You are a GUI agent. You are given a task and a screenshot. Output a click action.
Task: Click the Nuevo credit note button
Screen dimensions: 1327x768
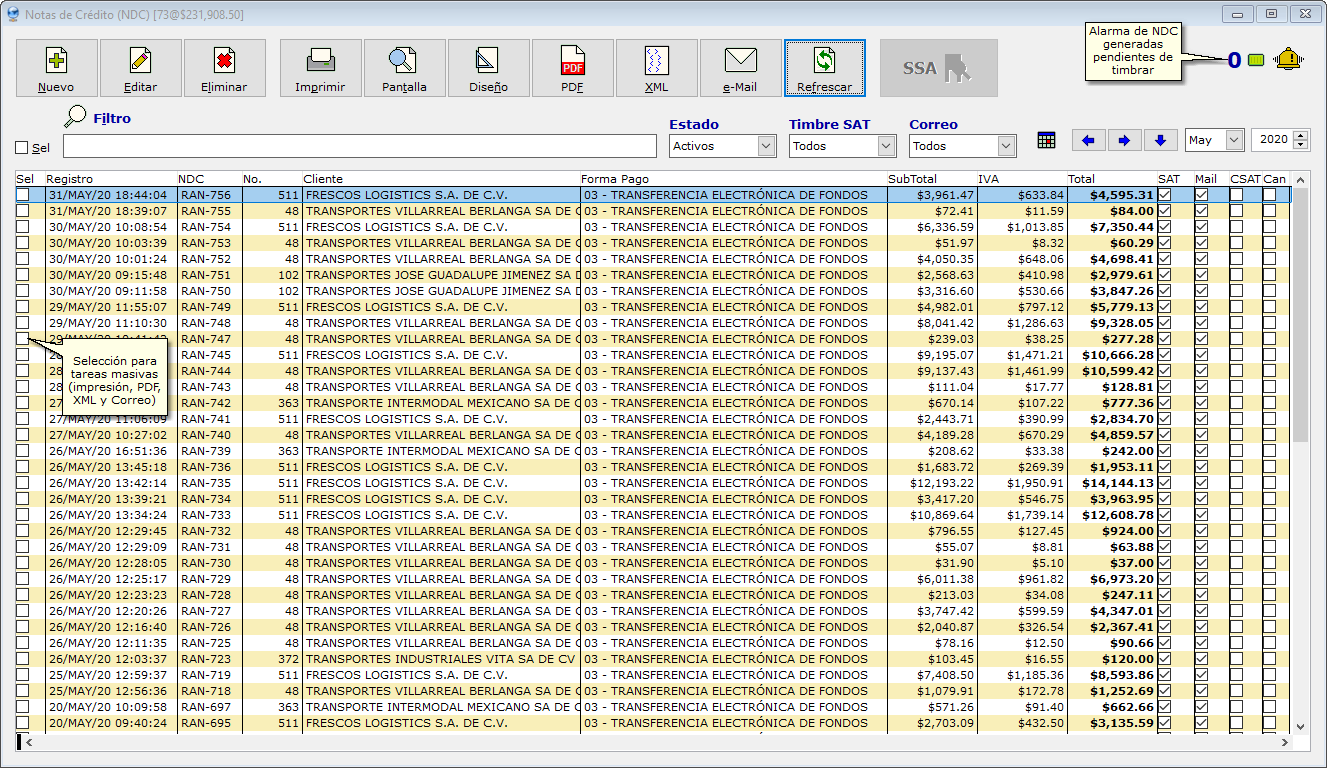click(x=56, y=68)
